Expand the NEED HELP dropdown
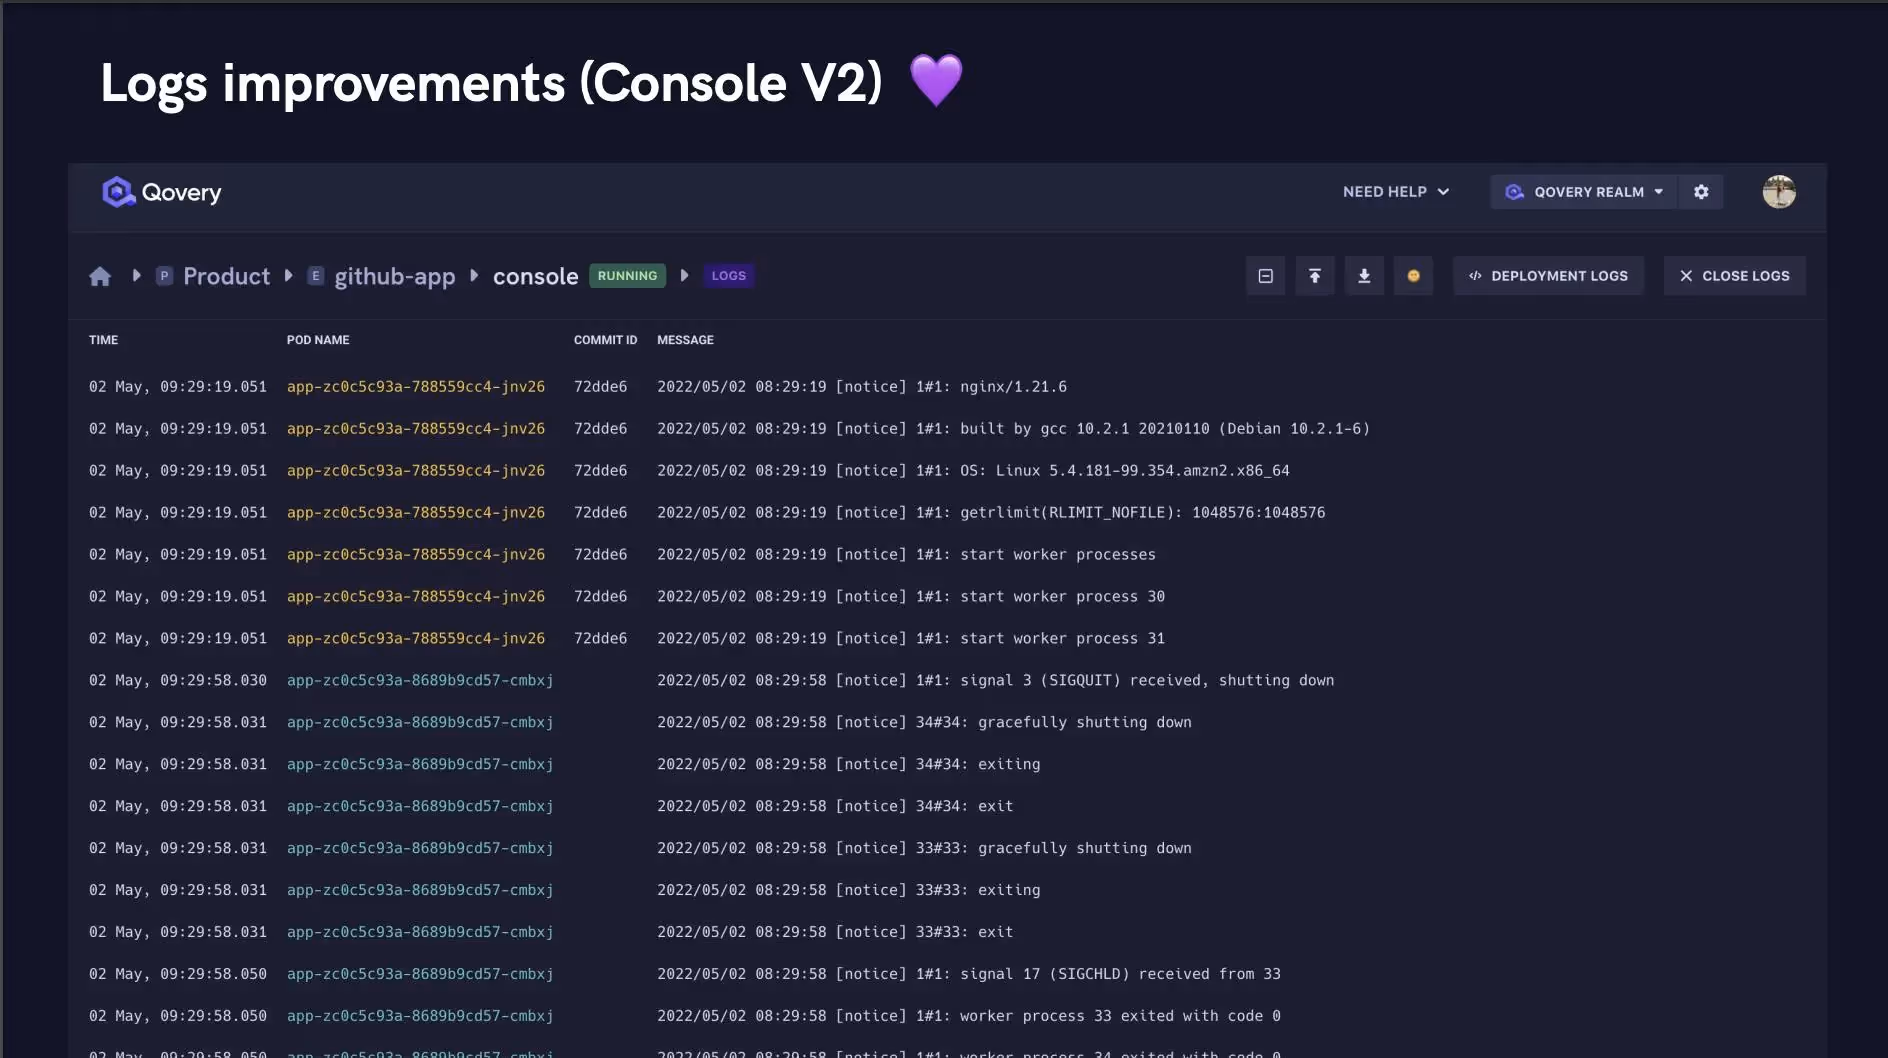The width and height of the screenshot is (1888, 1058). [1396, 191]
